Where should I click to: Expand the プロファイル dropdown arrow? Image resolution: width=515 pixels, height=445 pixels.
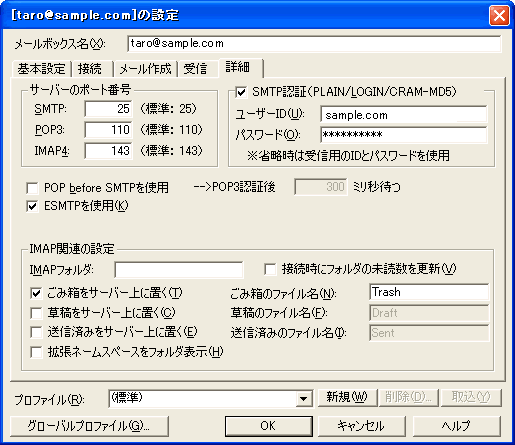coord(304,398)
